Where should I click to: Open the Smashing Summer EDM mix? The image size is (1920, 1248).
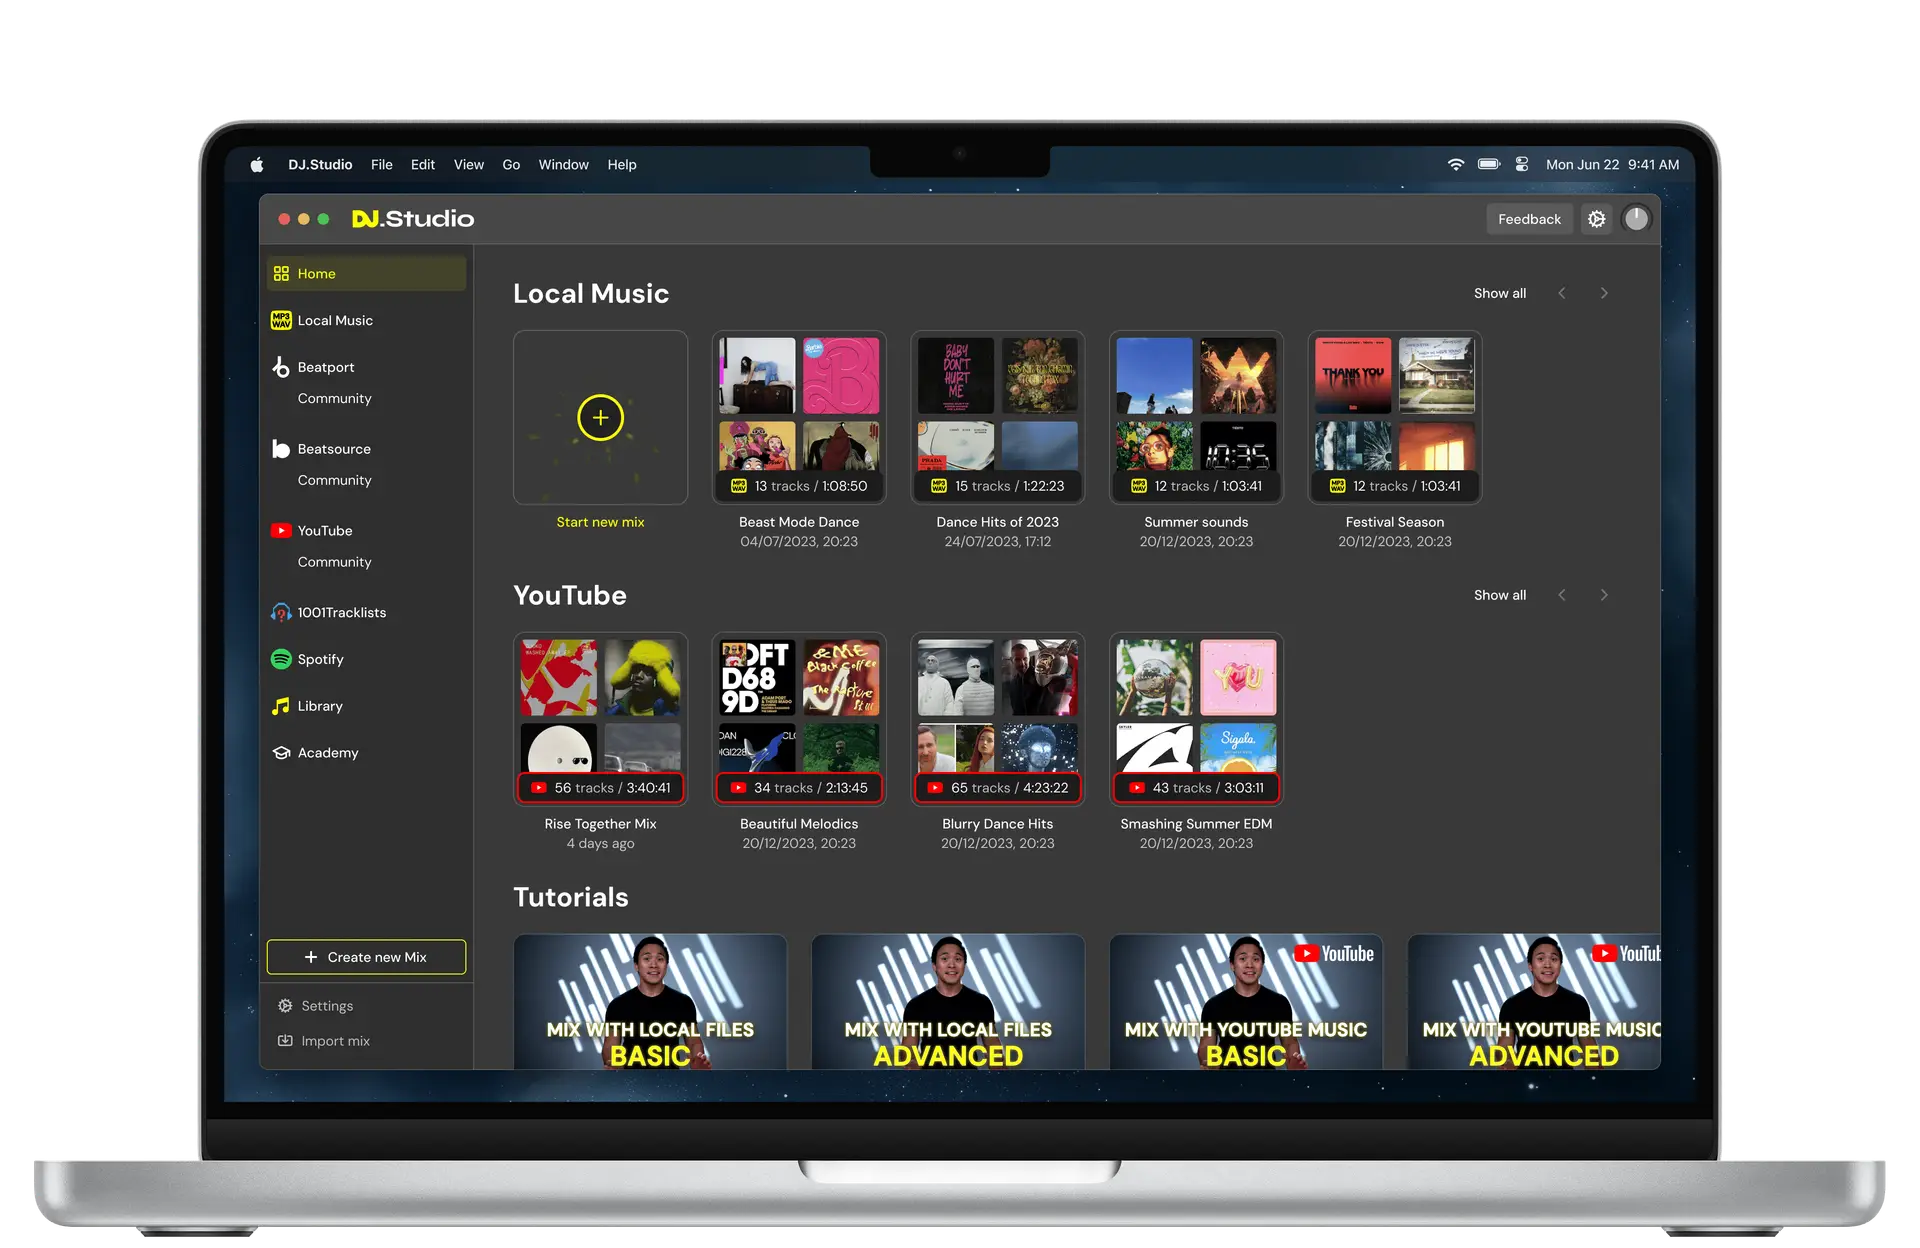pos(1196,719)
